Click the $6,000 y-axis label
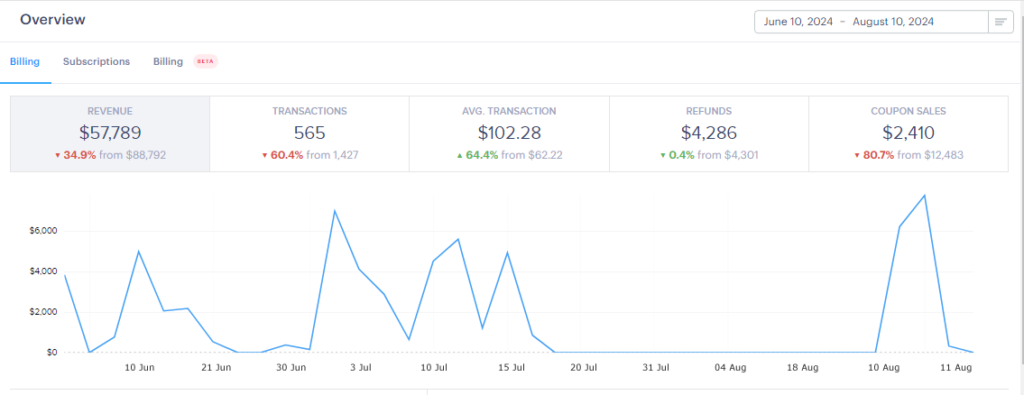 click(43, 231)
